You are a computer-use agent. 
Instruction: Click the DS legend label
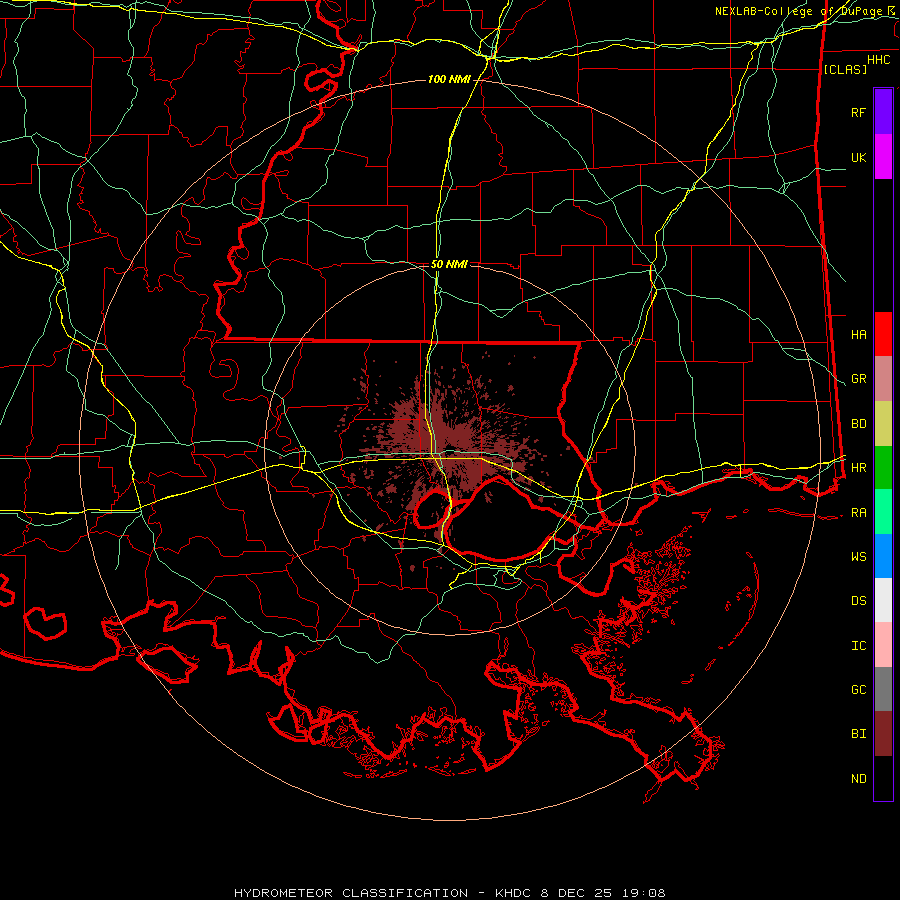click(x=858, y=601)
